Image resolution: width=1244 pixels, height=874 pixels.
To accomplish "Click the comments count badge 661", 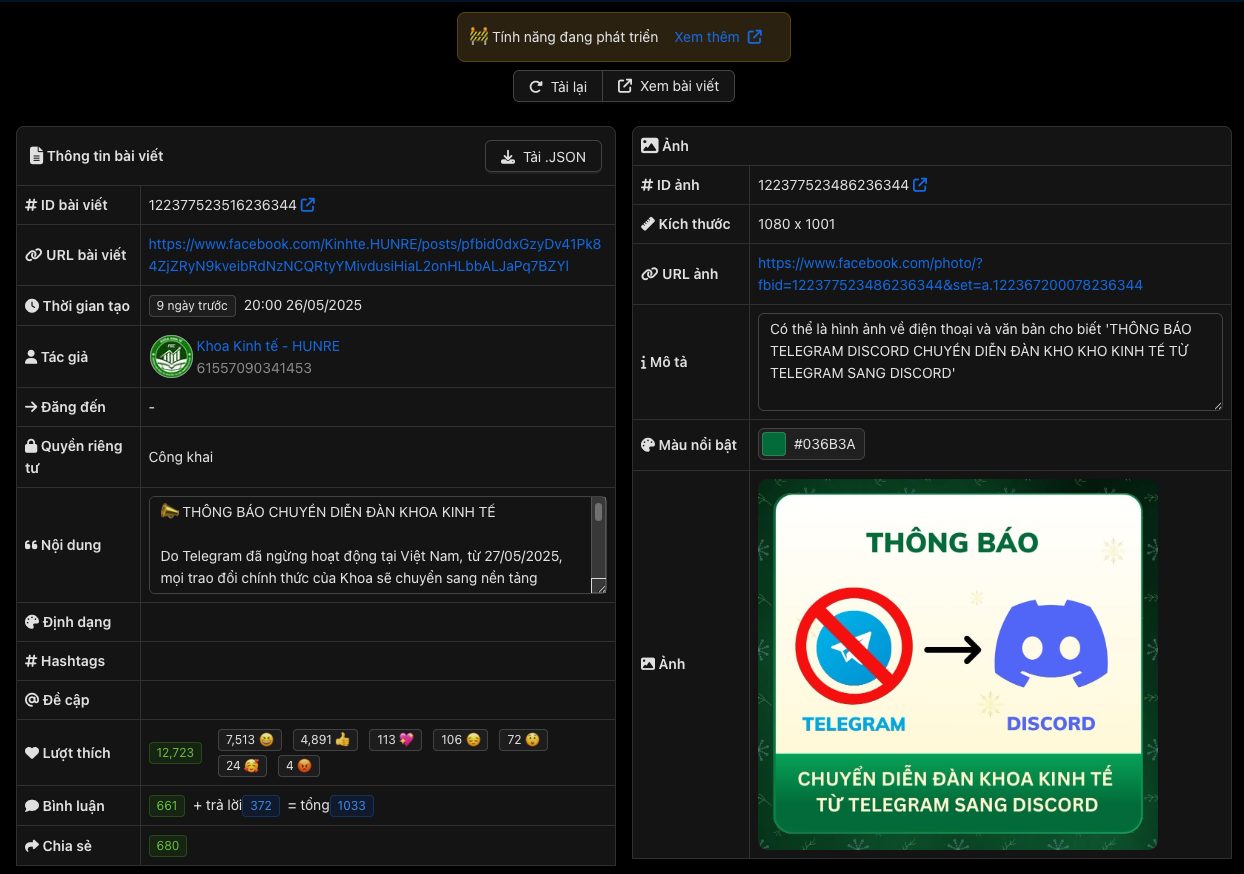I will [167, 806].
